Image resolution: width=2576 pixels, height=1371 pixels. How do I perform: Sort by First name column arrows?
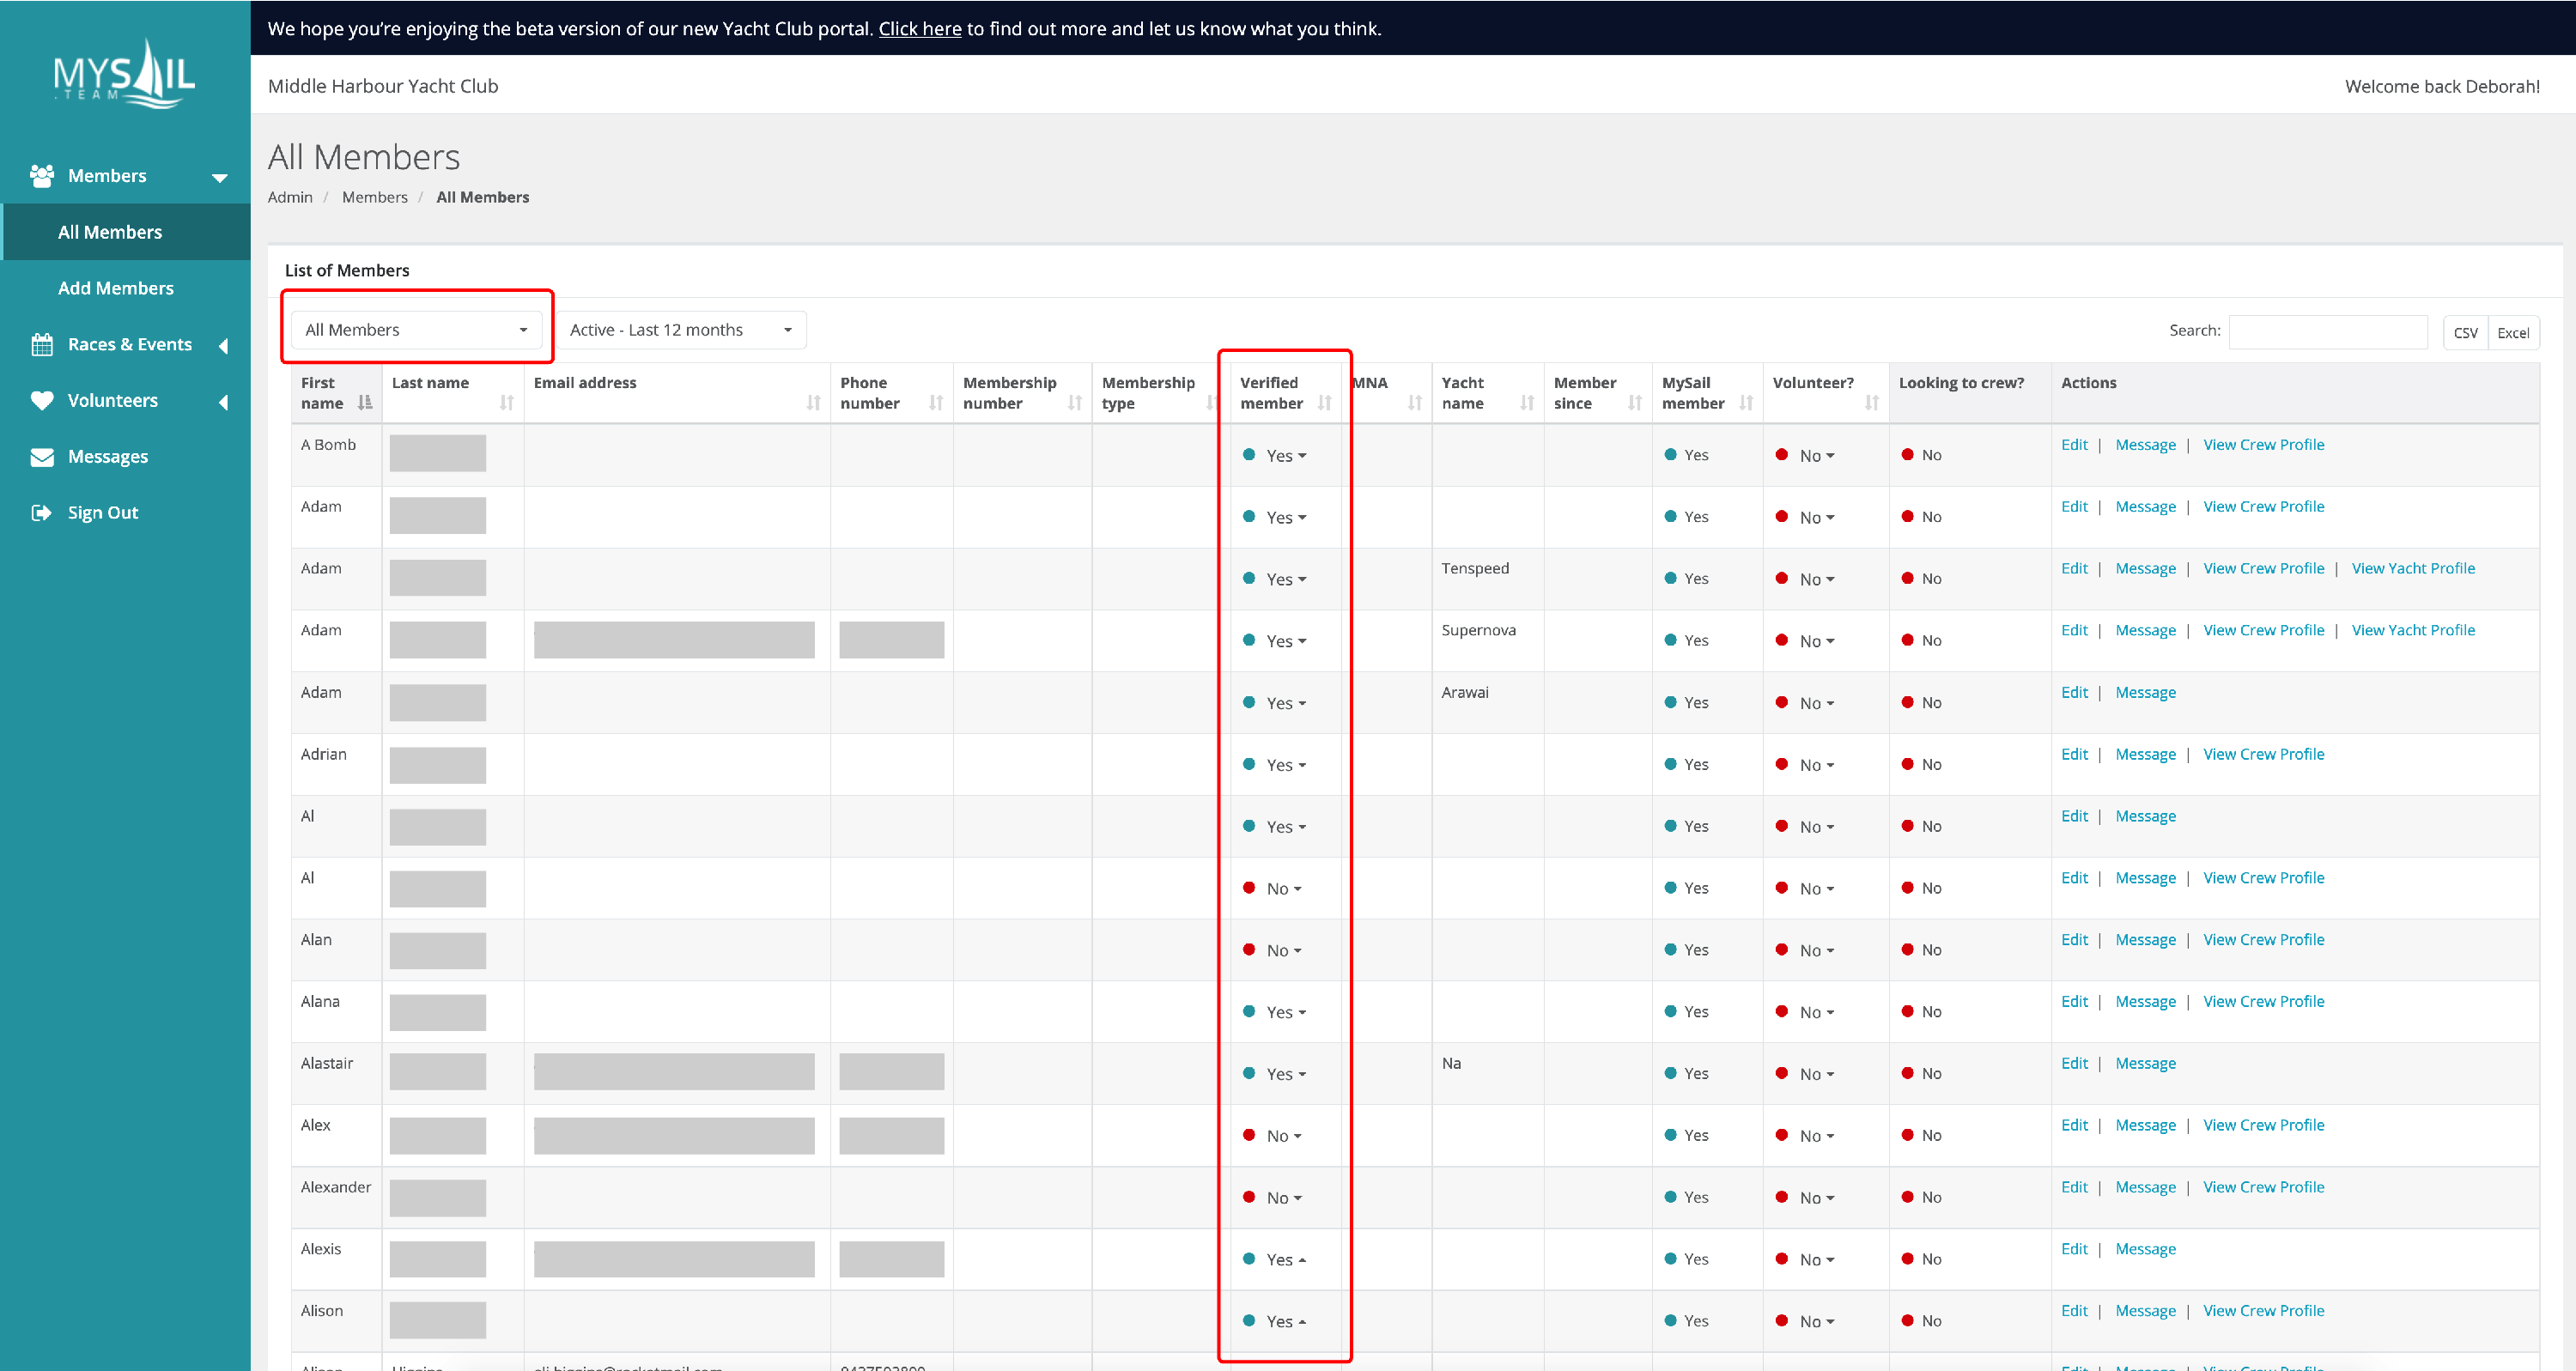365,402
